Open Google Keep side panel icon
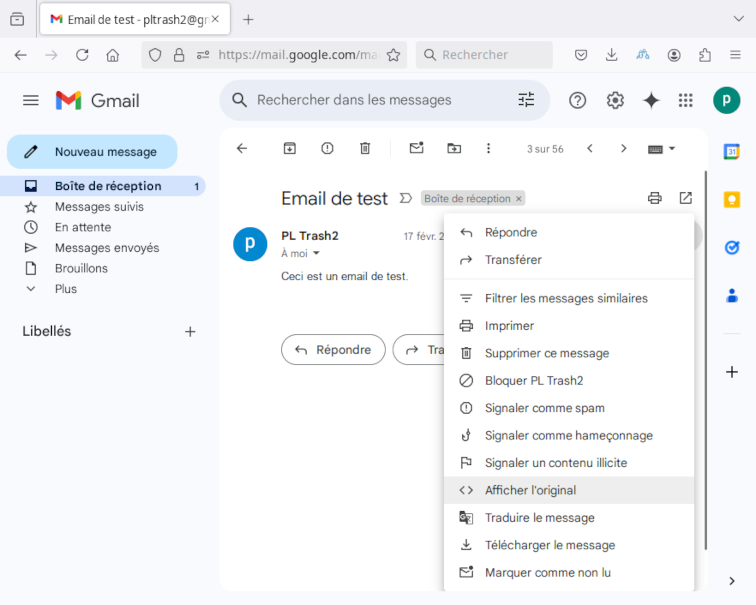The height and width of the screenshot is (605, 756). click(x=731, y=199)
